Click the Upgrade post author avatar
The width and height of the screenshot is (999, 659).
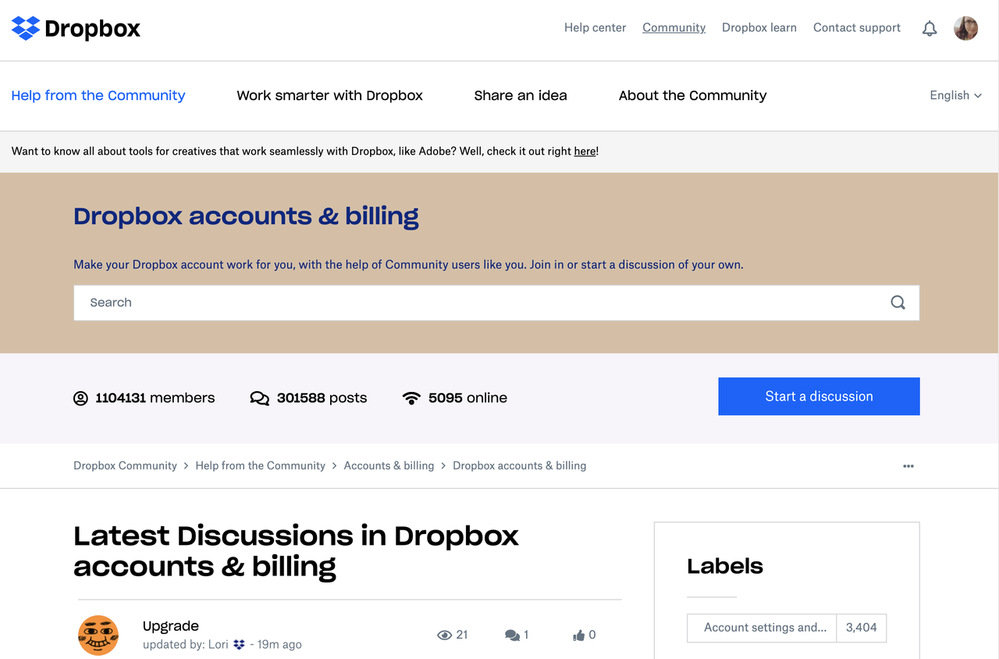[x=98, y=635]
